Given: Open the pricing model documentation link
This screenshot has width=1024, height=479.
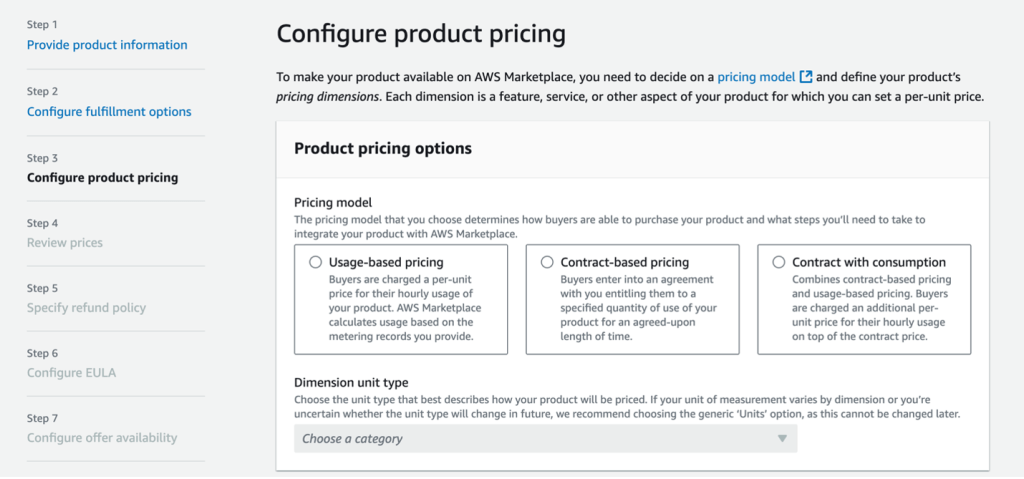Looking at the screenshot, I should [756, 77].
